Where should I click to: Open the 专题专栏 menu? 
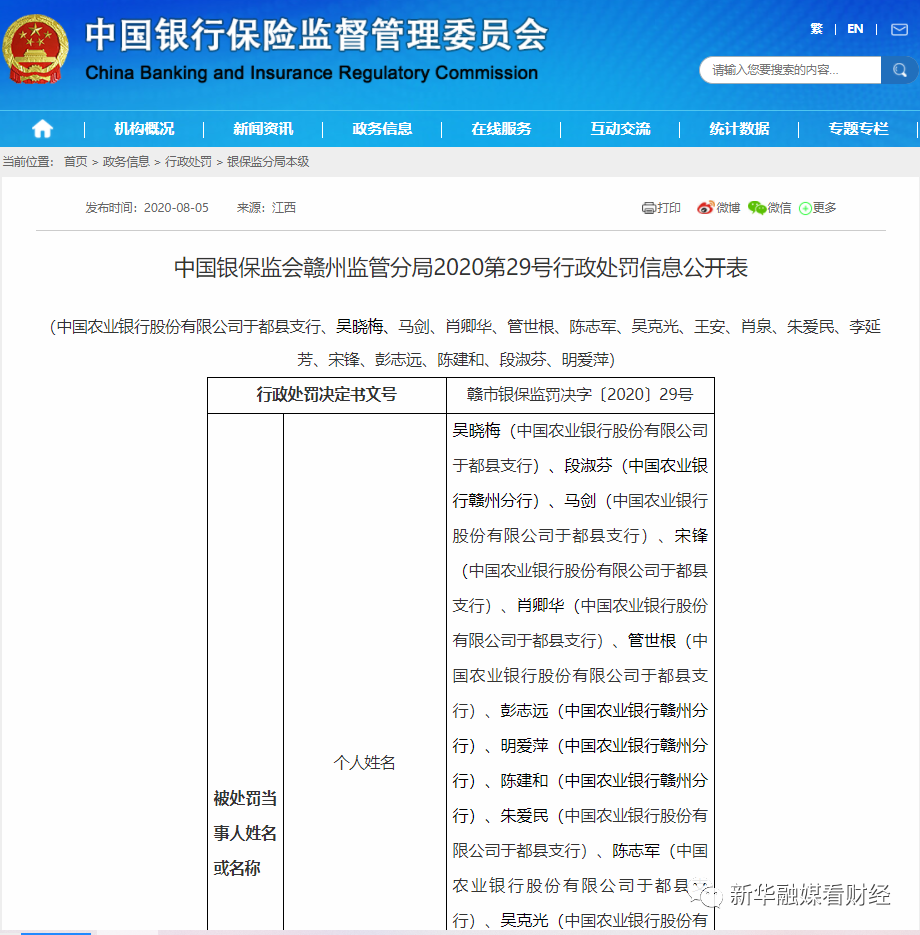[858, 129]
